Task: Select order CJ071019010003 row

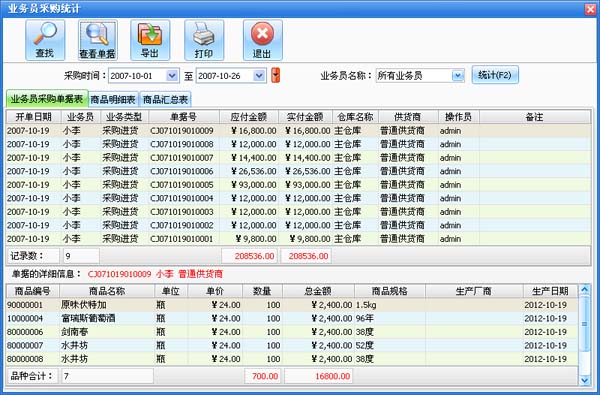Action: [298, 212]
